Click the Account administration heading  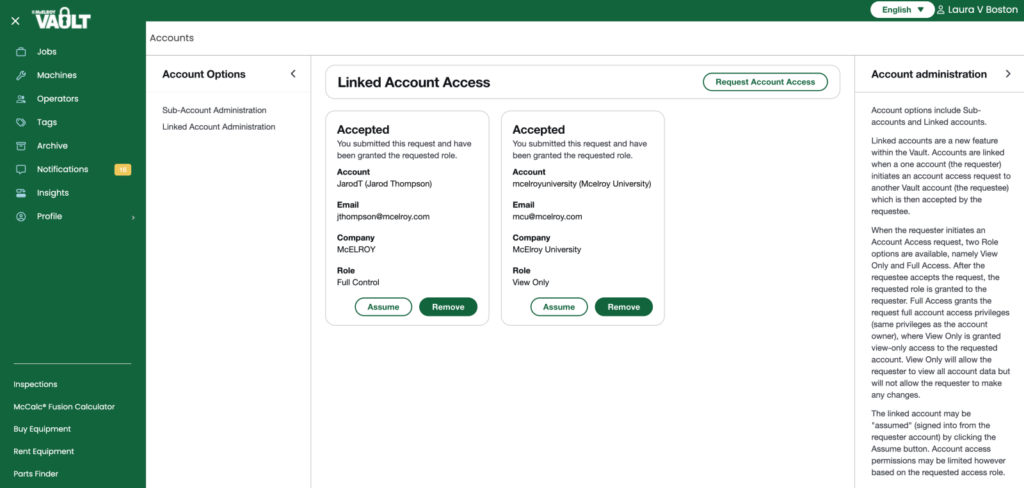click(929, 74)
